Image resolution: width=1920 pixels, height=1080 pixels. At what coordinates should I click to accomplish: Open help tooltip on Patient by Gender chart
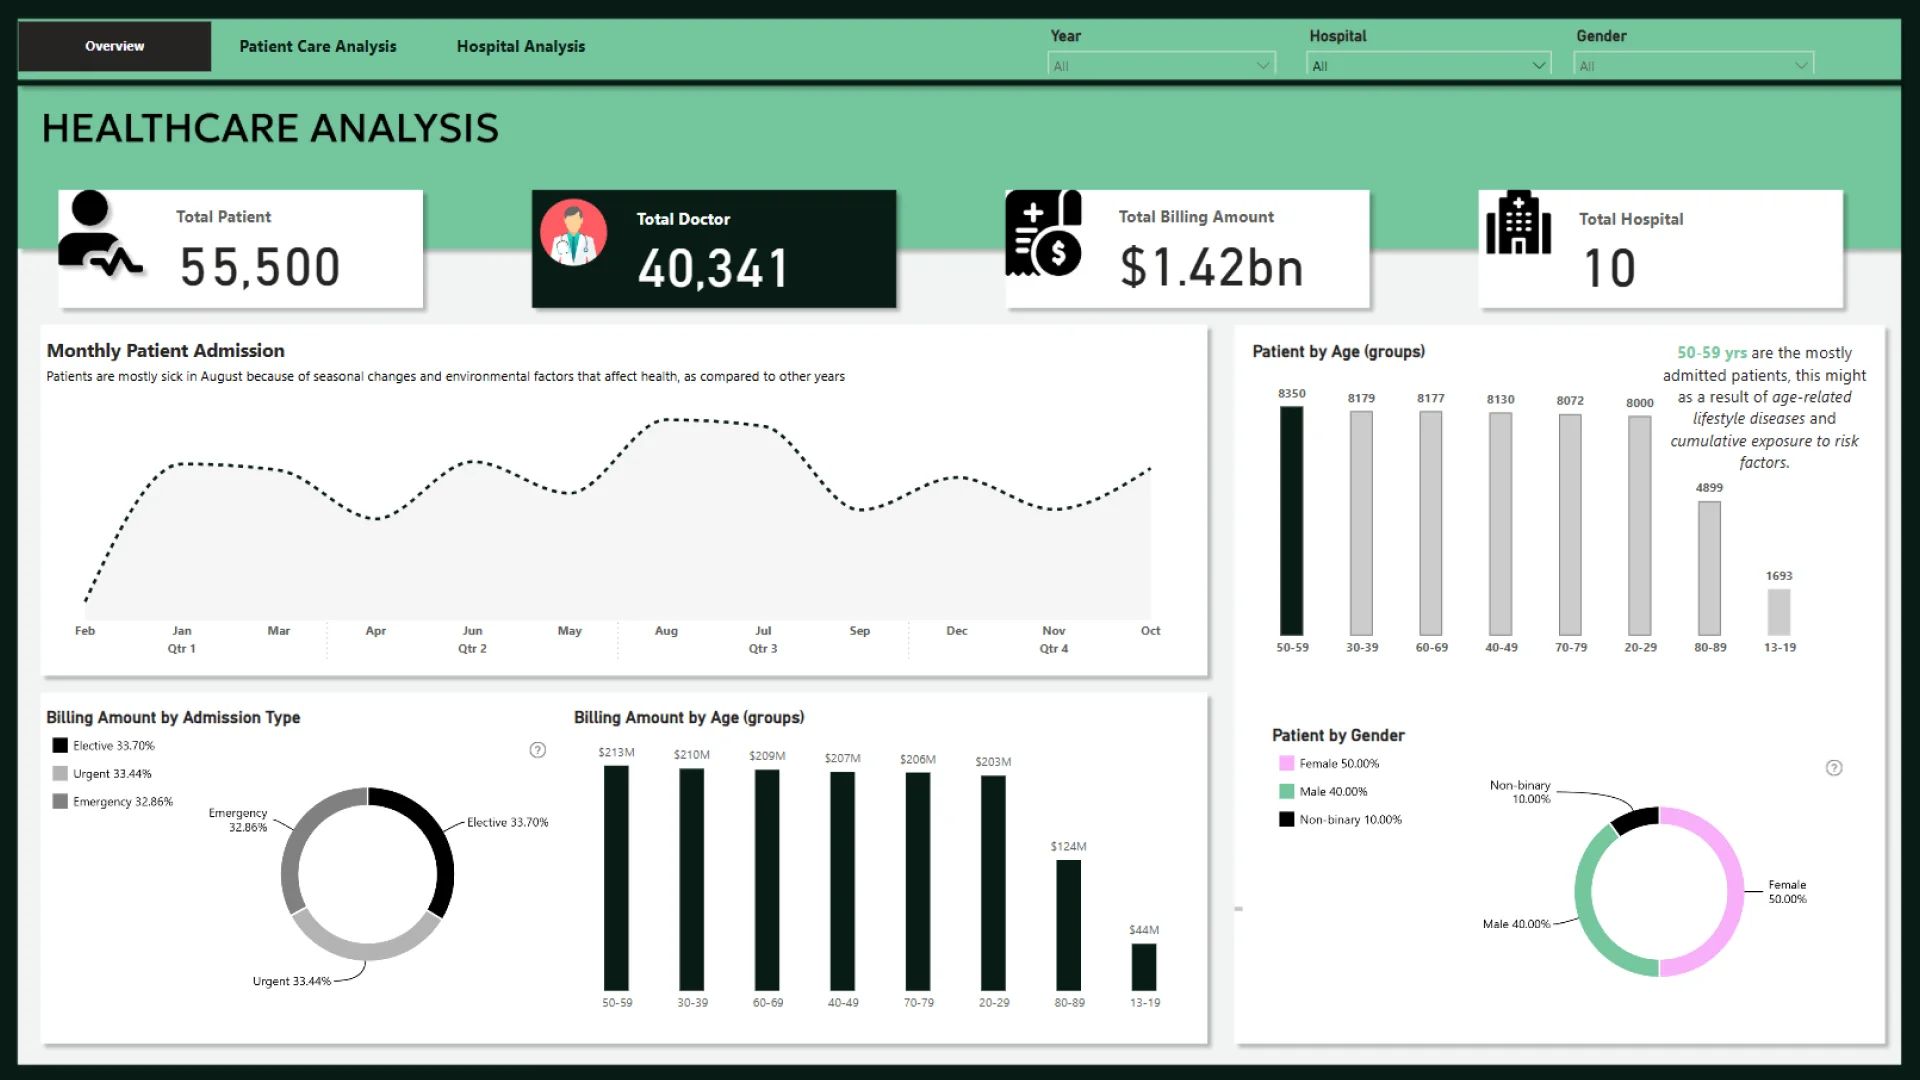click(x=1833, y=768)
